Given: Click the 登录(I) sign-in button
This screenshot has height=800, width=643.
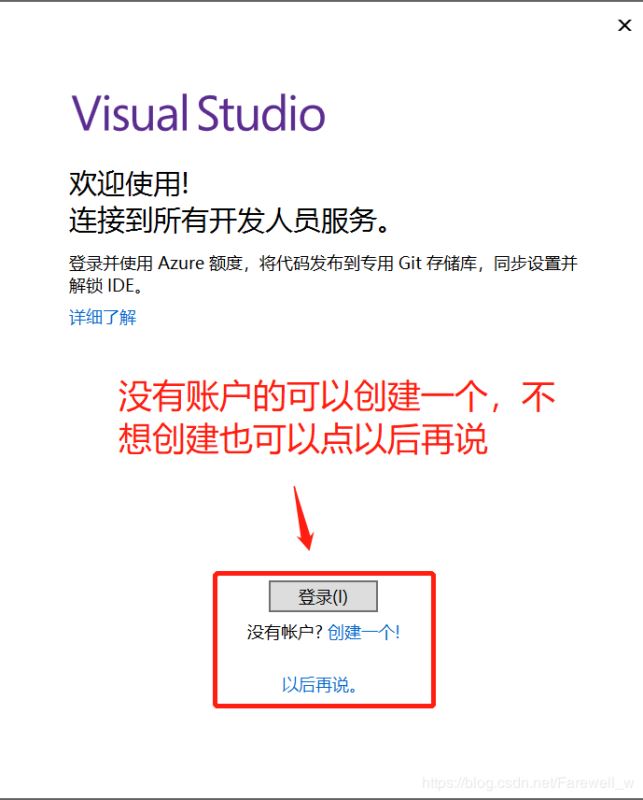Looking at the screenshot, I should (323, 596).
